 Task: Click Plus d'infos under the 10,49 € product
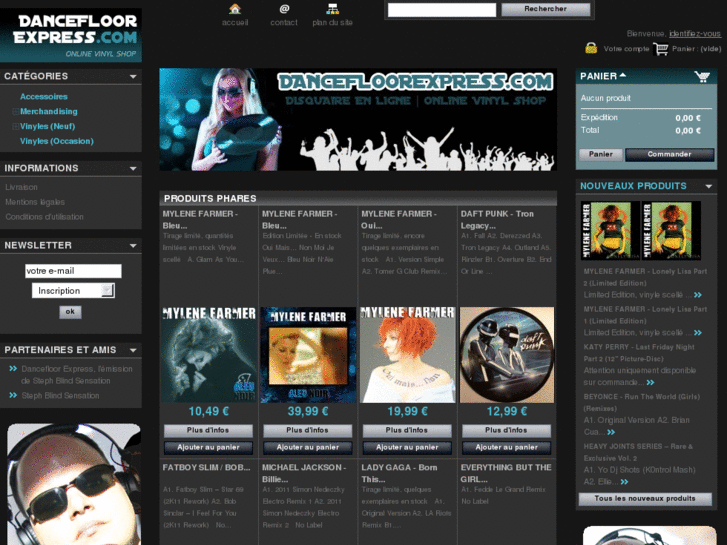pos(208,430)
